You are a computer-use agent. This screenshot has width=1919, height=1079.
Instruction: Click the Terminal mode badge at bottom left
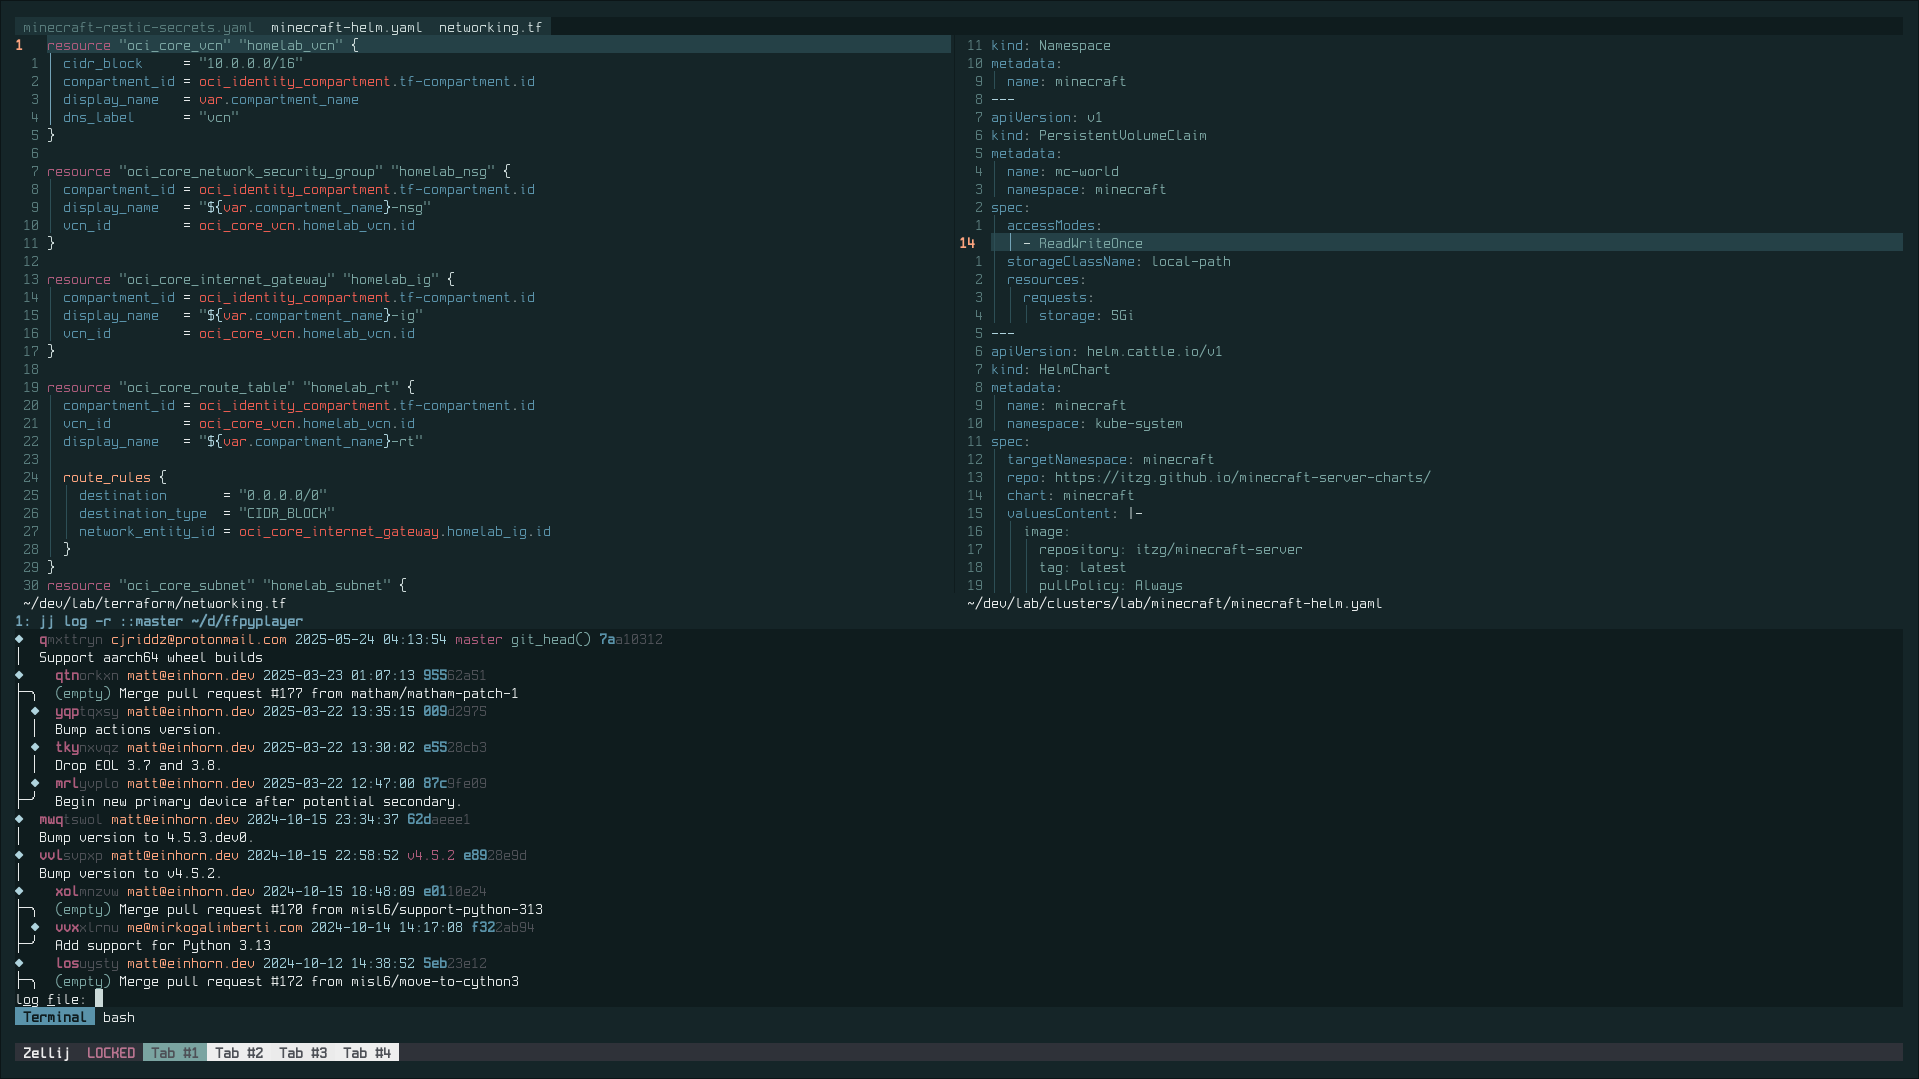point(55,1016)
